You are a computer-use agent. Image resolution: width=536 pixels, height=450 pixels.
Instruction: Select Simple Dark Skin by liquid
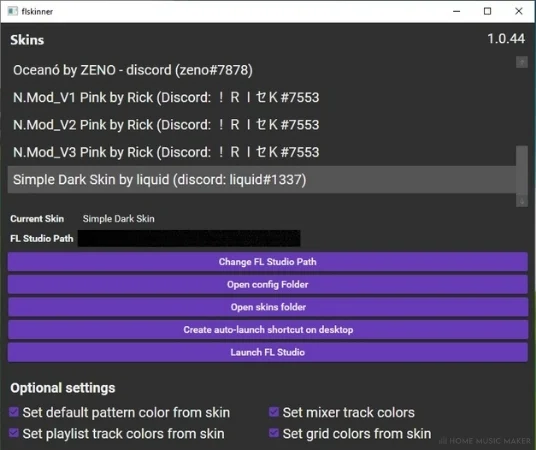pos(262,180)
